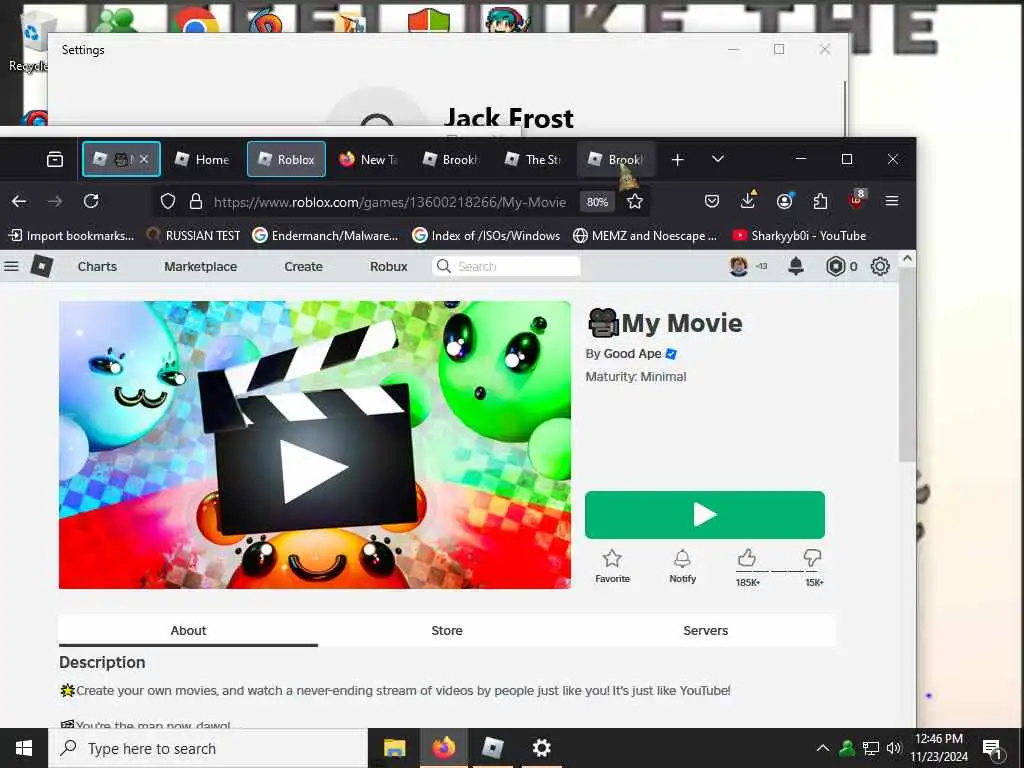
Task: Reset the 80% zoom level indicator
Action: coord(598,202)
